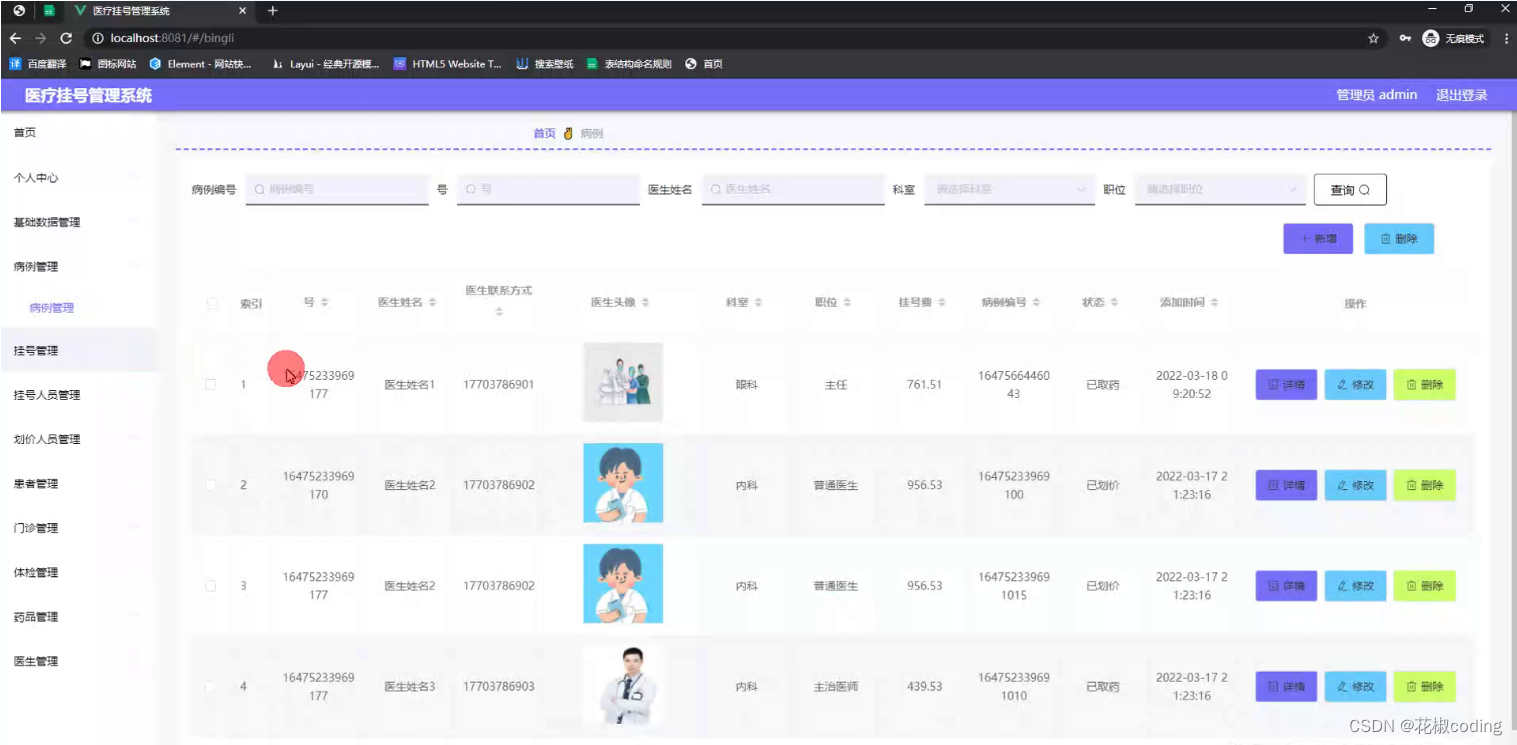
Task: Click row 4 doctor photo avatar
Action: [x=623, y=685]
